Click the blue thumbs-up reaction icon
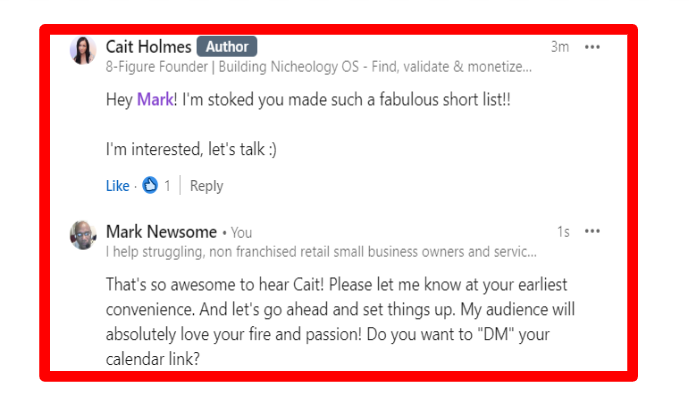This screenshot has width=690, height=406. pos(150,185)
